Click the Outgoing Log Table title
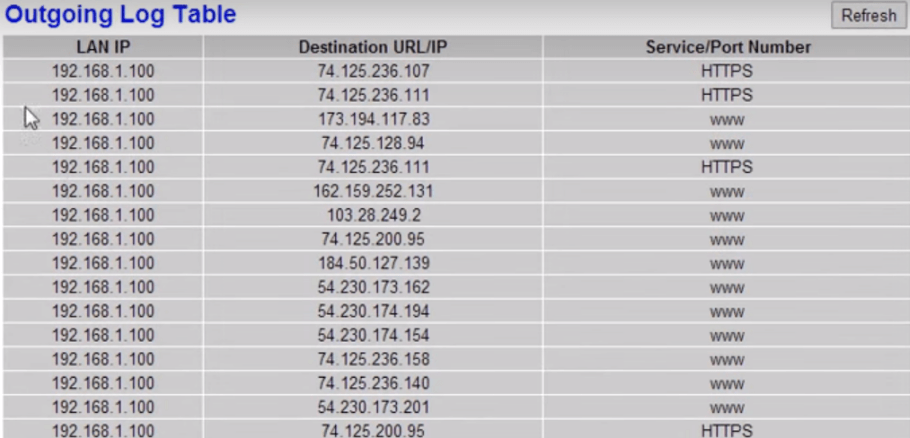910x438 pixels. coord(120,15)
